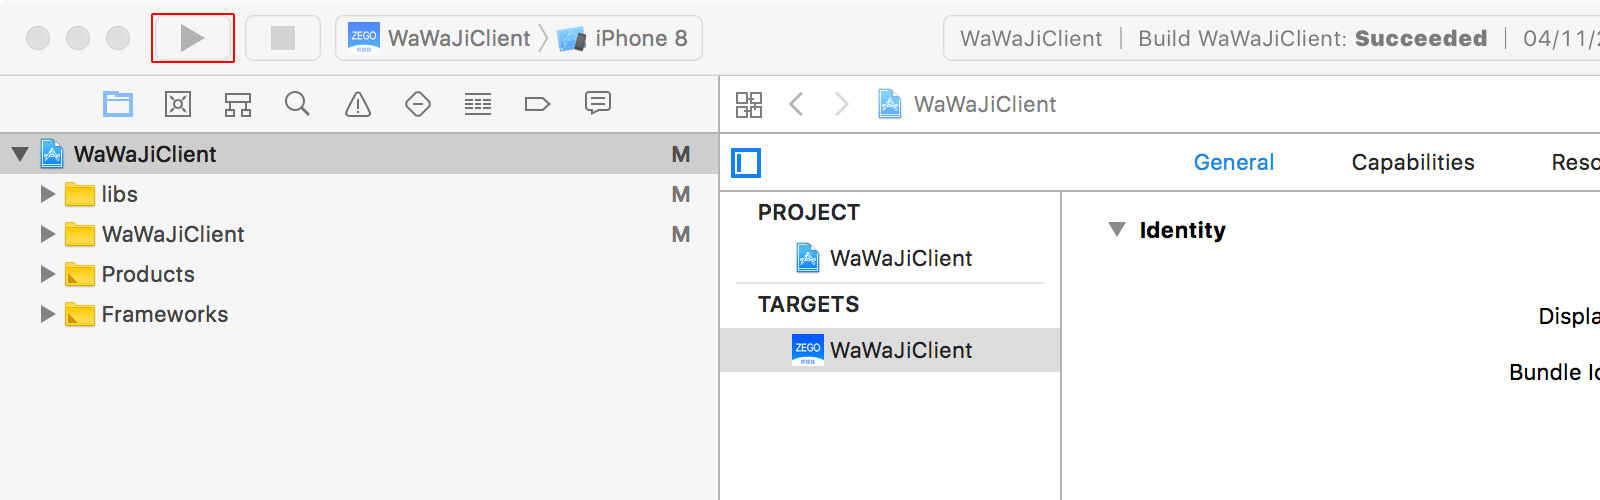1600x500 pixels.
Task: Open the Find navigator magnifier
Action: point(297,104)
